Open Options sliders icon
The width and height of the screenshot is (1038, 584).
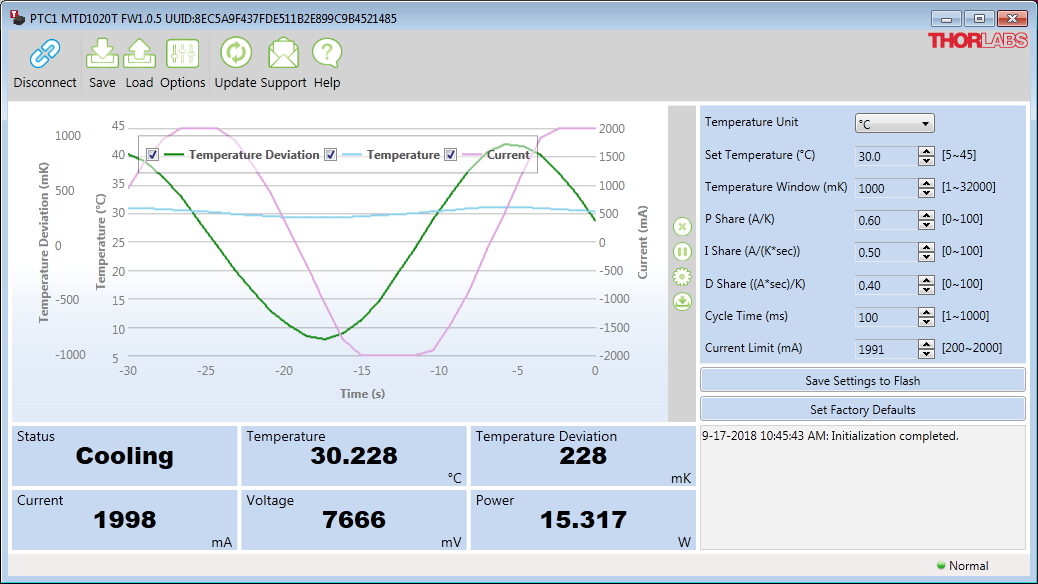[x=182, y=54]
